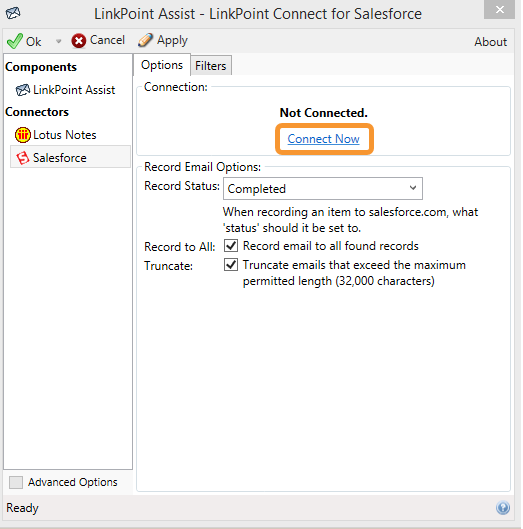Open the About menu item
Image resolution: width=523 pixels, height=529 pixels.
[490, 42]
